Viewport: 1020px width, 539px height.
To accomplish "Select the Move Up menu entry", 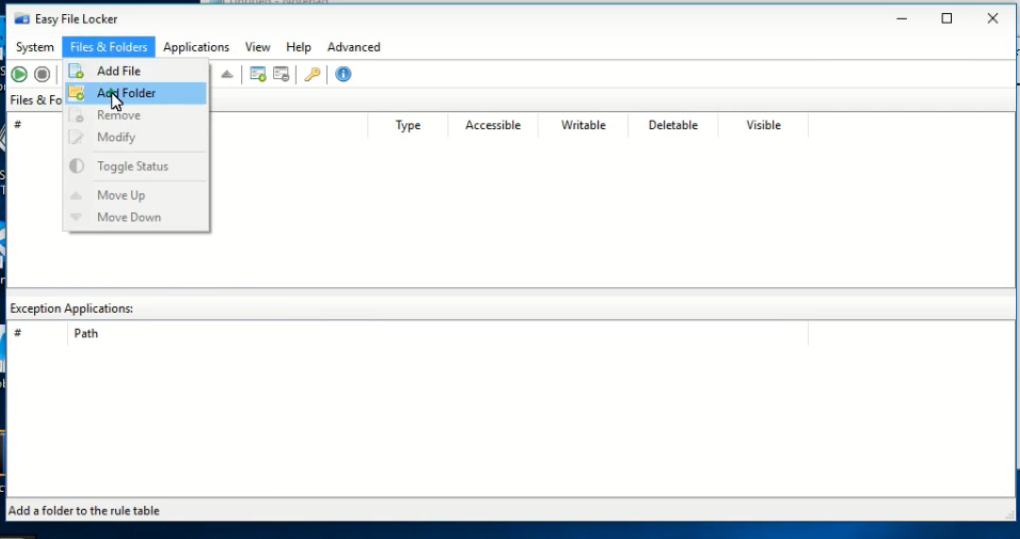I will 136,195.
